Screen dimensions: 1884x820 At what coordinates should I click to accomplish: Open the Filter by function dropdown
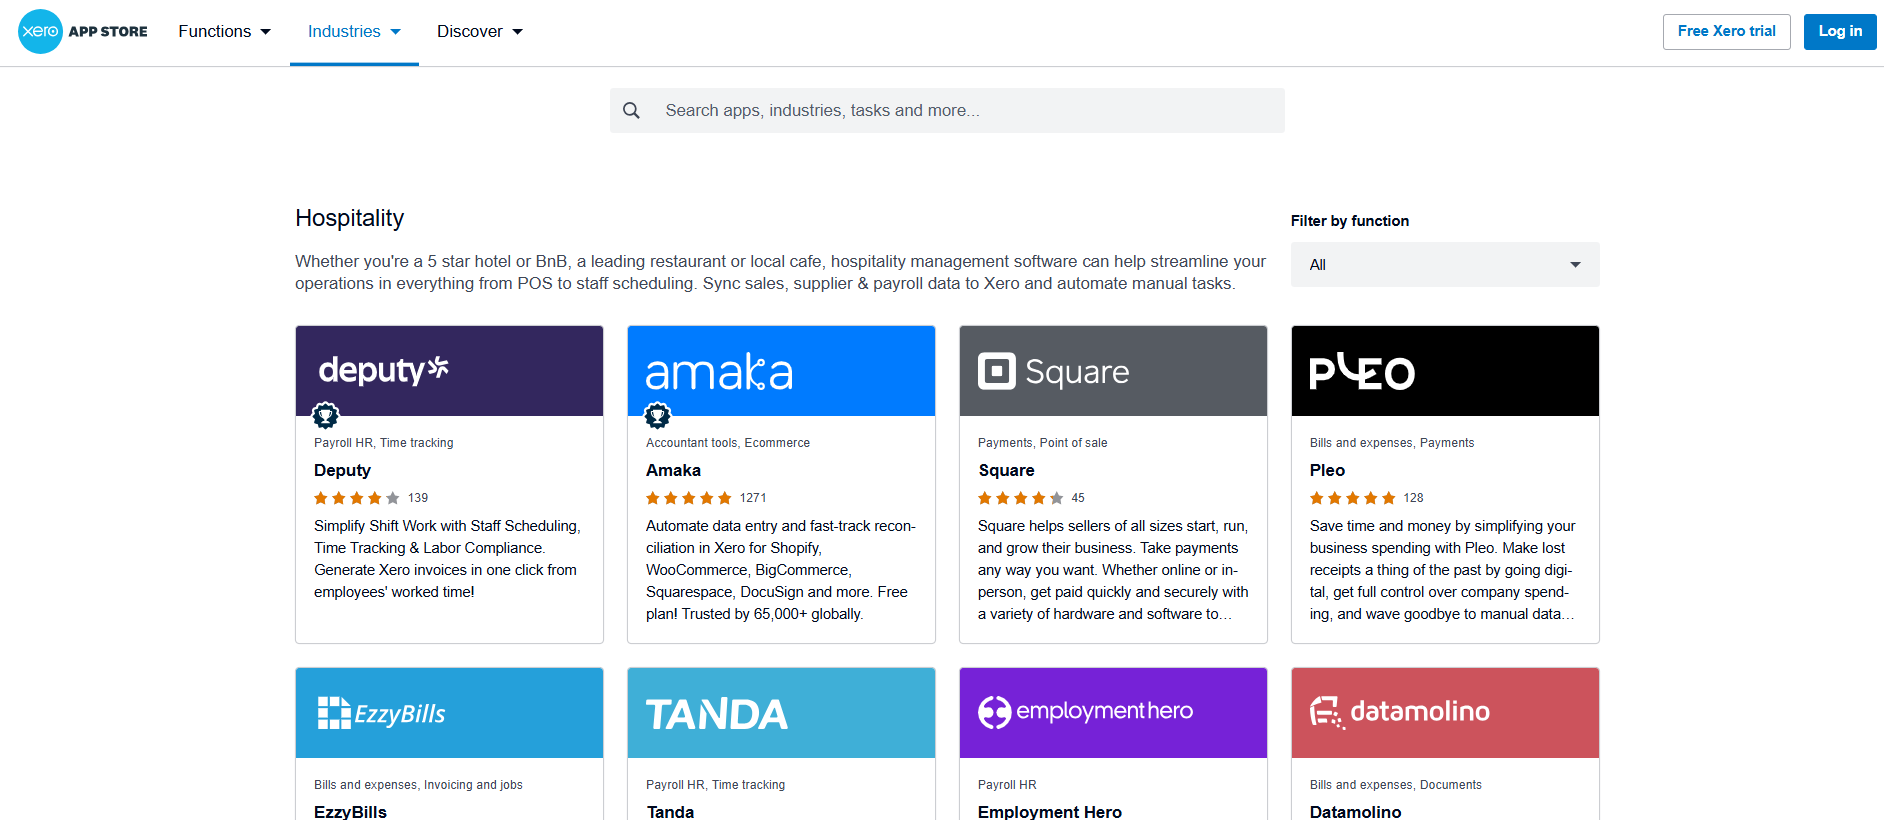[x=1445, y=265]
